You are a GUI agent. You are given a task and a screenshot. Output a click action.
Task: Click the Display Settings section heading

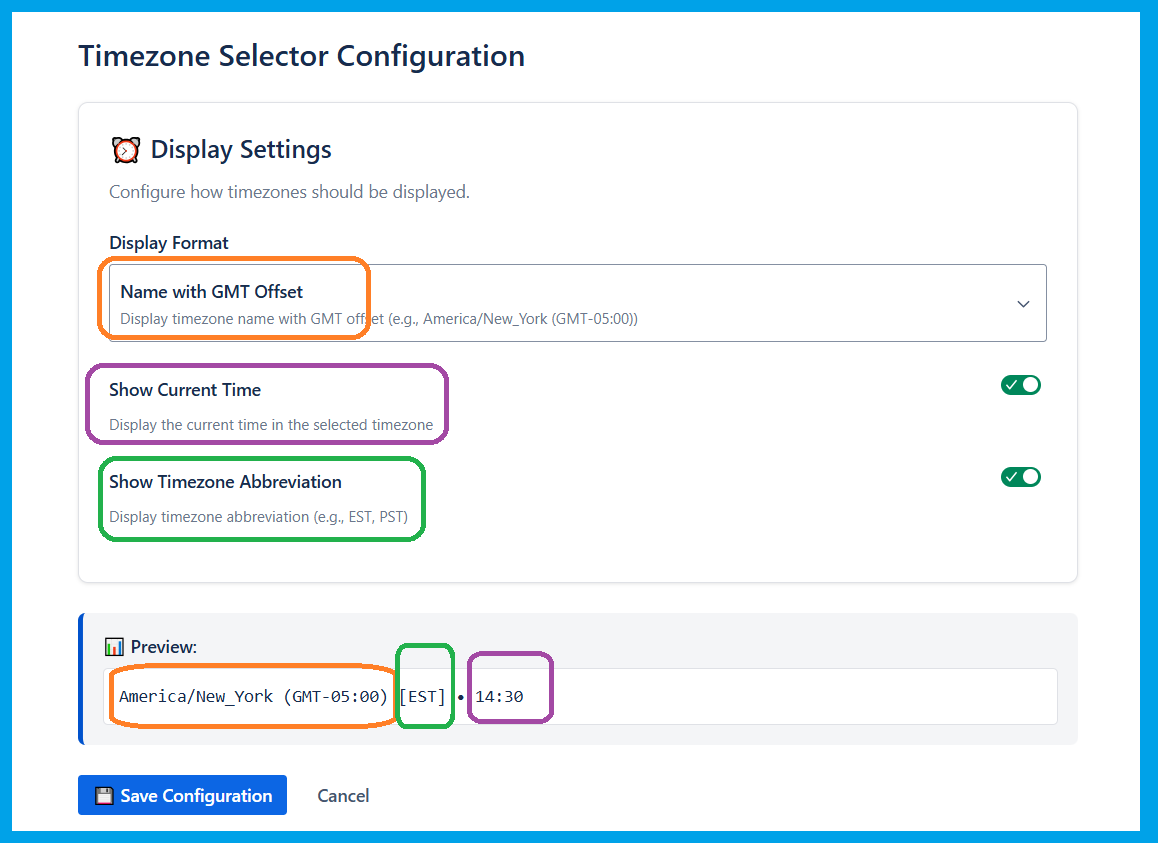(x=241, y=150)
